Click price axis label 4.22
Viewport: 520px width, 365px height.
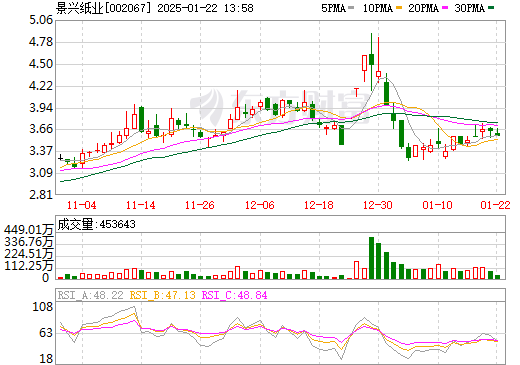(x=41, y=86)
